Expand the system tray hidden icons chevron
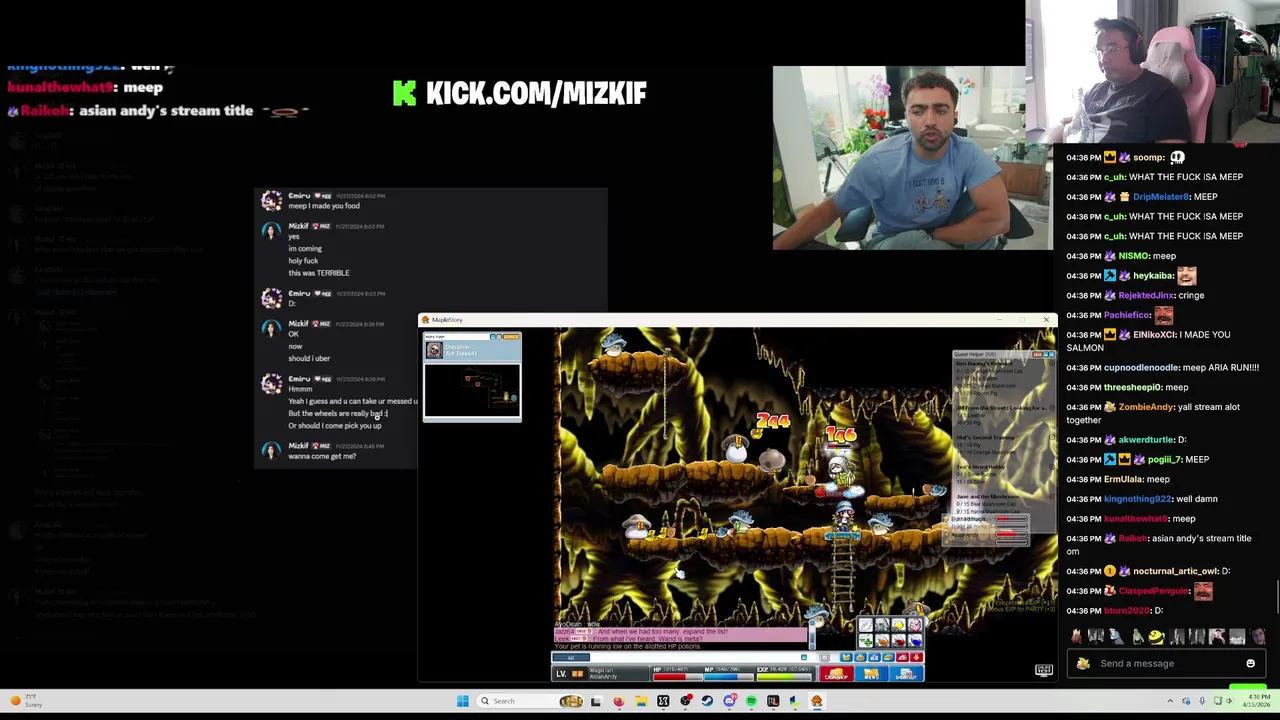 coord(1170,701)
